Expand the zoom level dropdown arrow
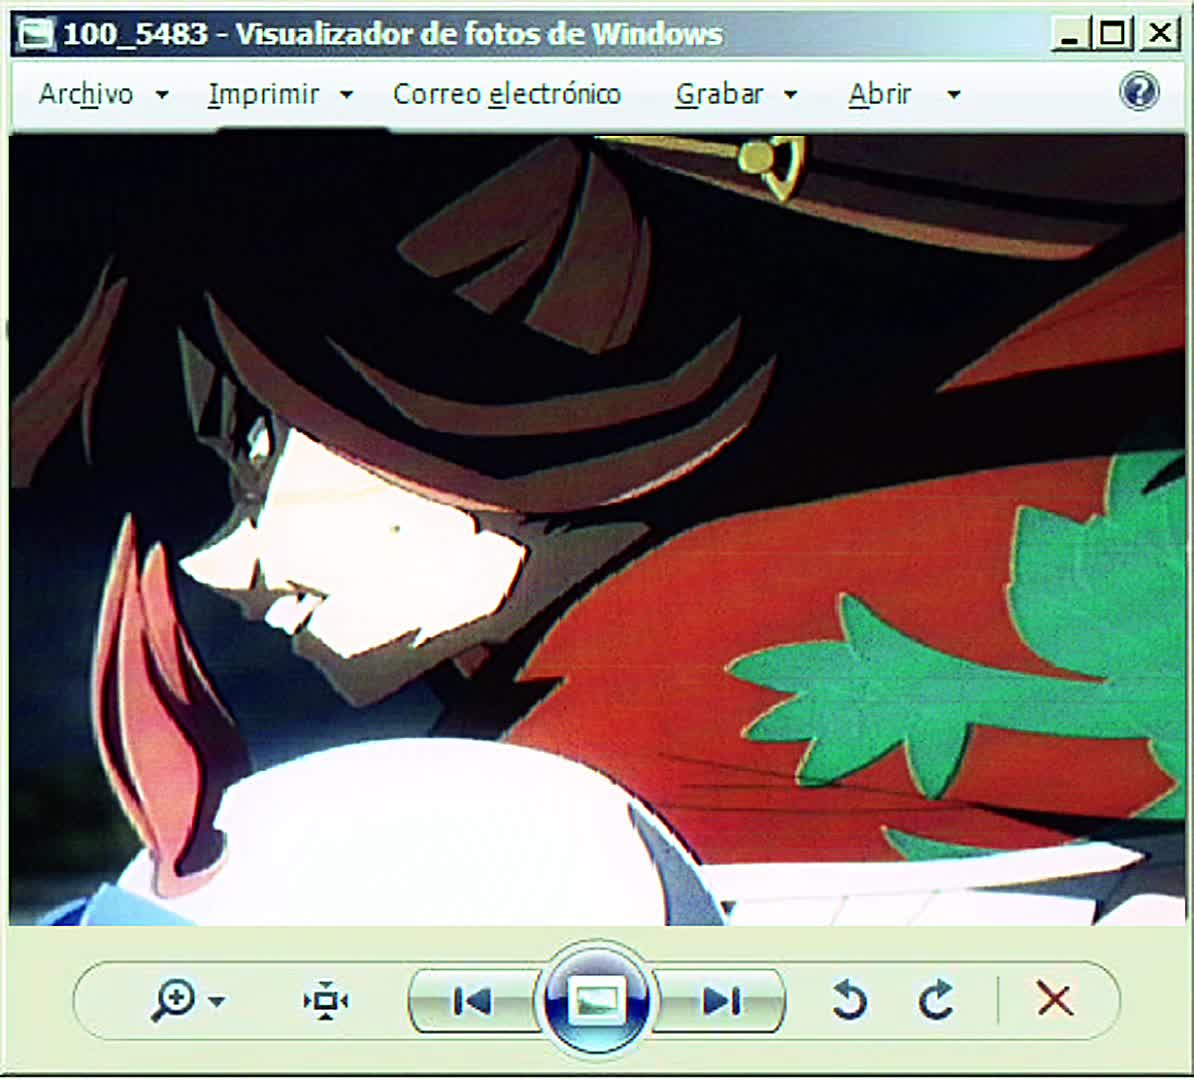 coord(217,1001)
